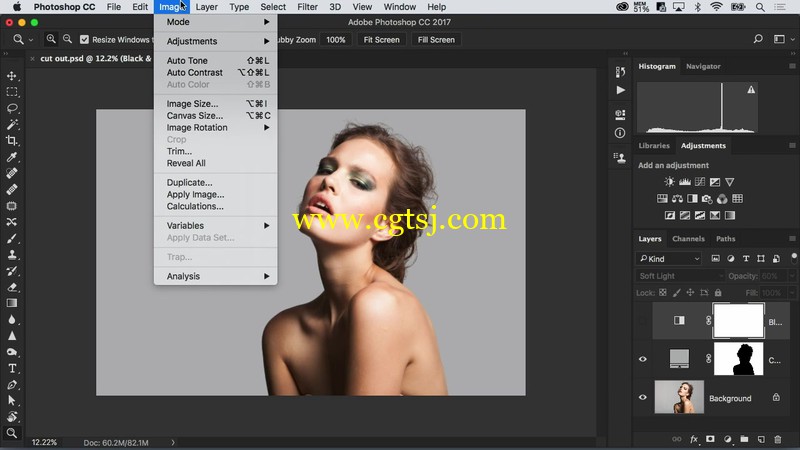800x450 pixels.
Task: Expand the Analysis submenu
Action: tap(216, 277)
